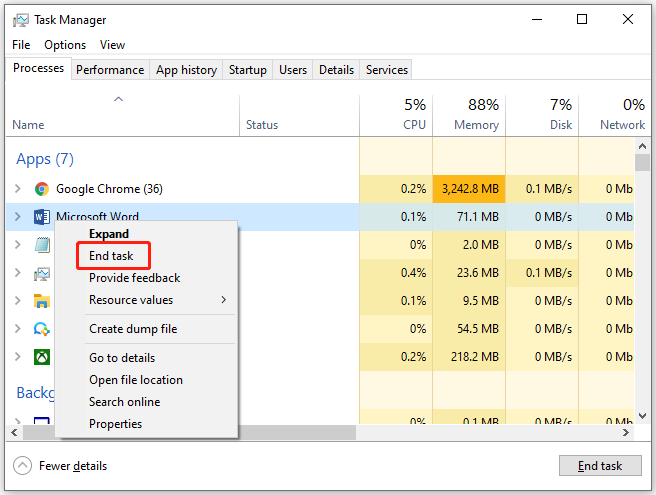Select Create dump file option

point(133,329)
